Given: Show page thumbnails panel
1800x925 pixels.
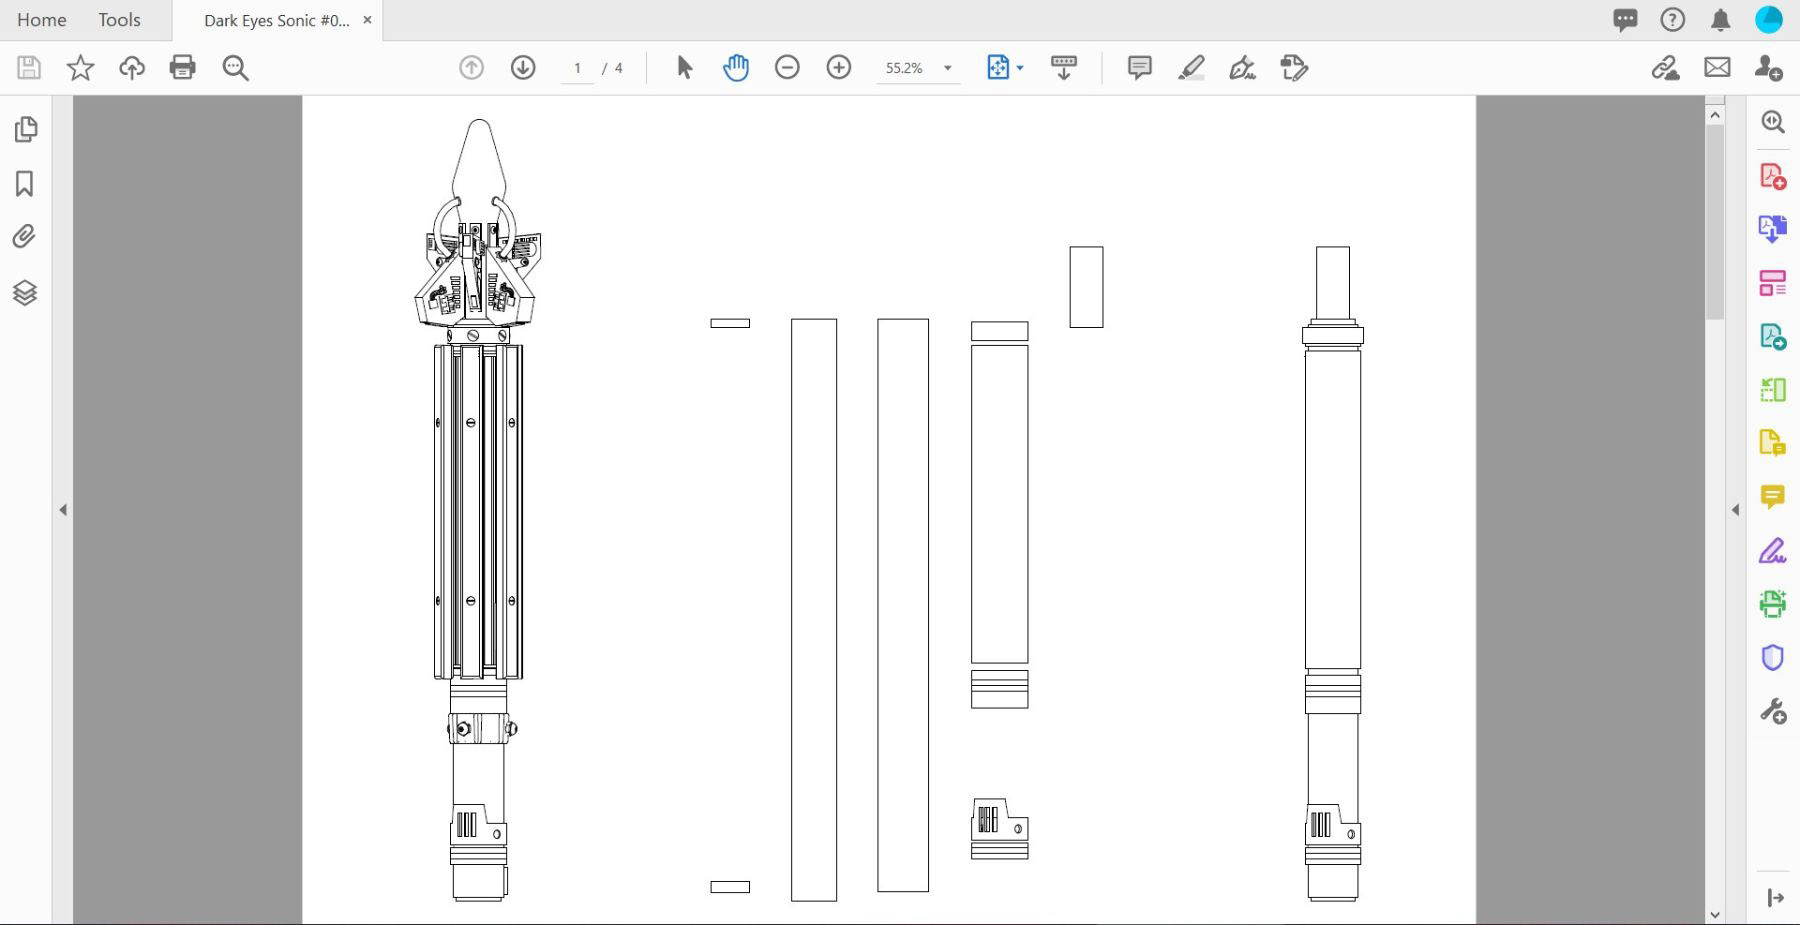Looking at the screenshot, I should (26, 129).
